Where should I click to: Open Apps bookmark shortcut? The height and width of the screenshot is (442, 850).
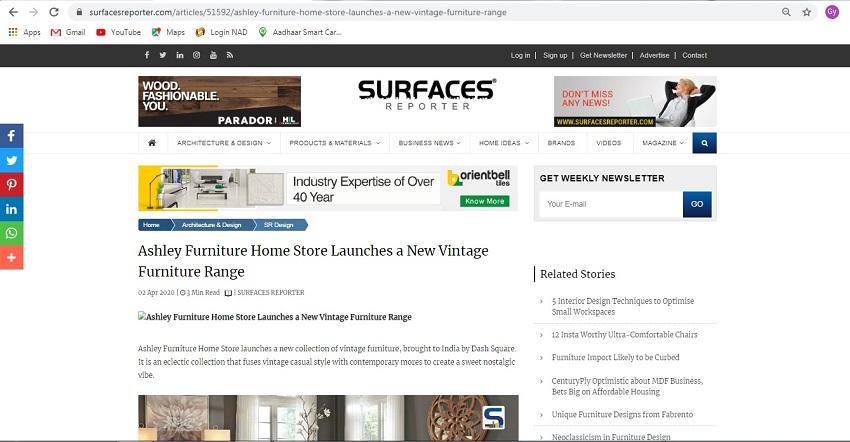point(24,33)
